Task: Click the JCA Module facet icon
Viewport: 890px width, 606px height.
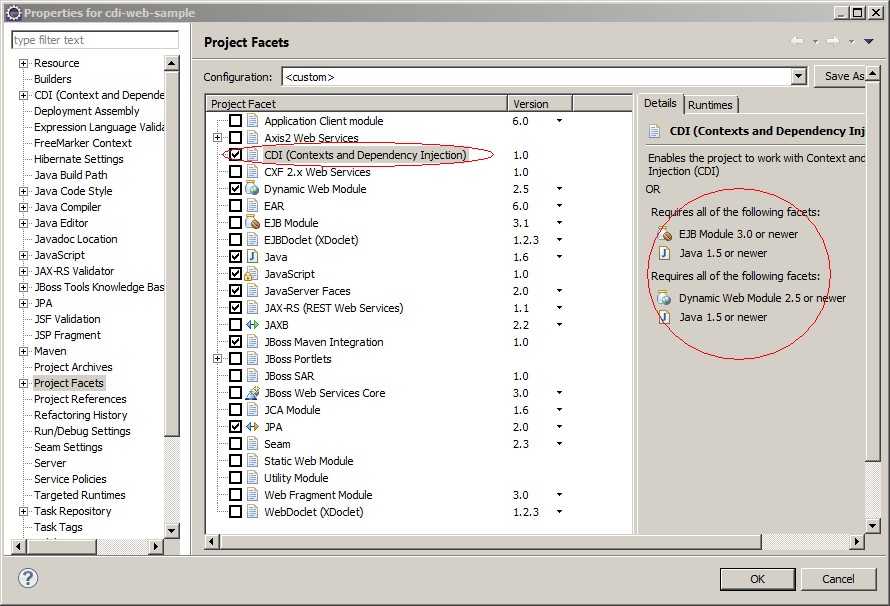Action: (253, 410)
